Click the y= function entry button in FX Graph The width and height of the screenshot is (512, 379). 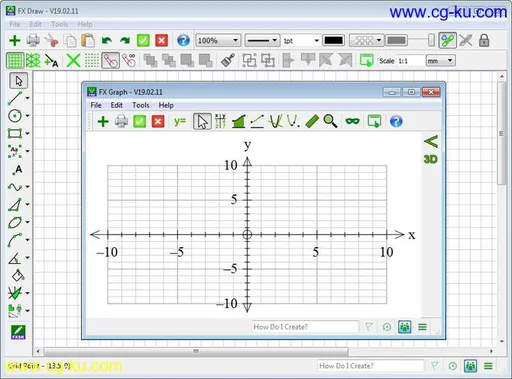point(180,121)
